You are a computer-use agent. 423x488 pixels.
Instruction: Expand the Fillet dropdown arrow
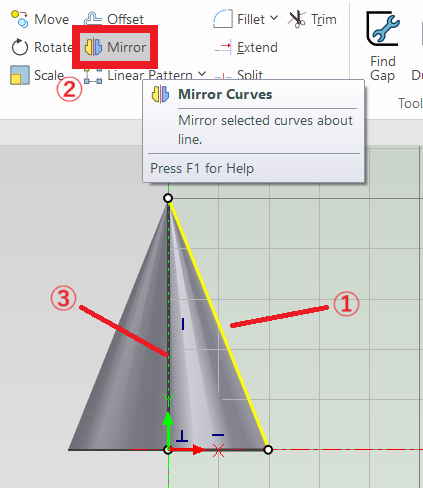click(x=274, y=18)
